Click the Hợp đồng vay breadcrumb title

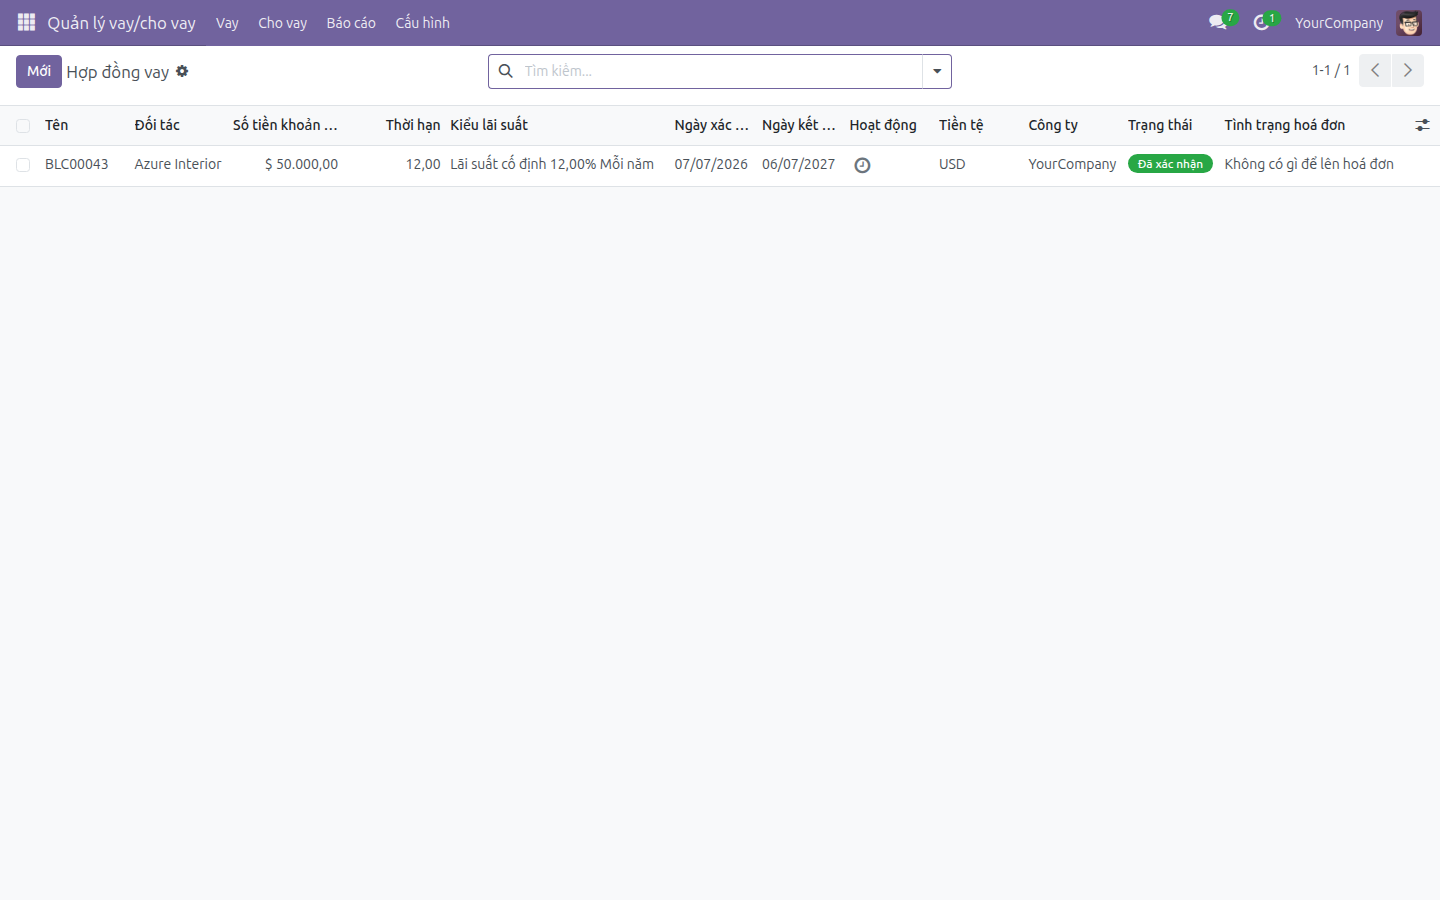coord(118,72)
